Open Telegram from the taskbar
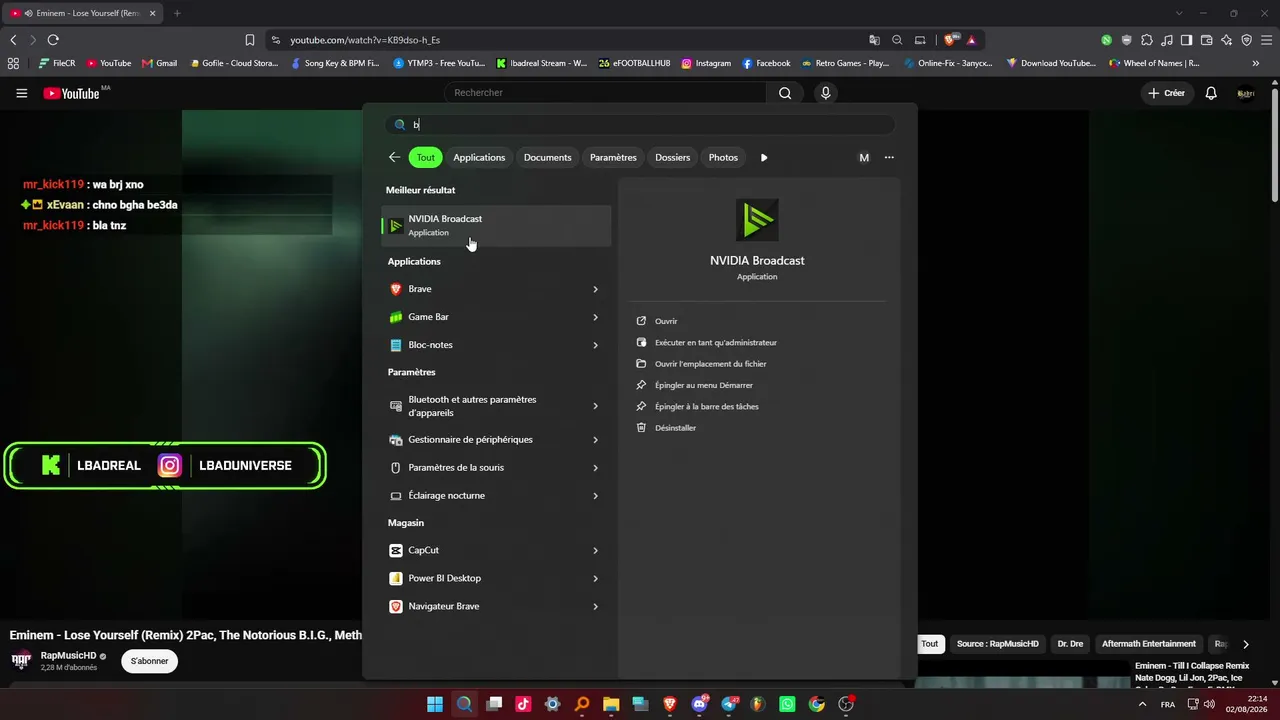Image resolution: width=1280 pixels, height=720 pixels. (x=729, y=704)
